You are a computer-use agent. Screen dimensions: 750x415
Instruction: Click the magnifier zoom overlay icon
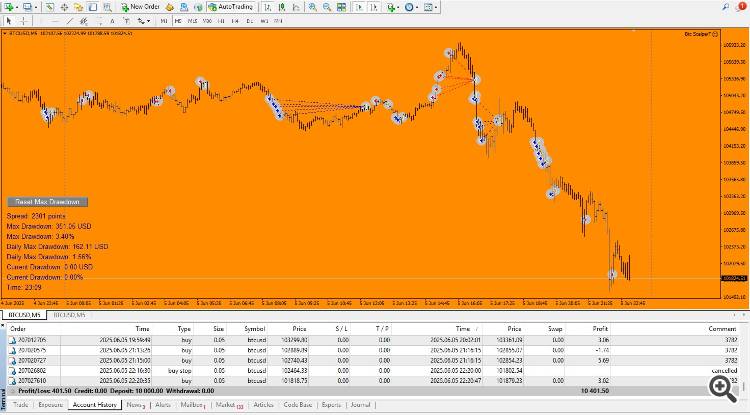(x=723, y=388)
